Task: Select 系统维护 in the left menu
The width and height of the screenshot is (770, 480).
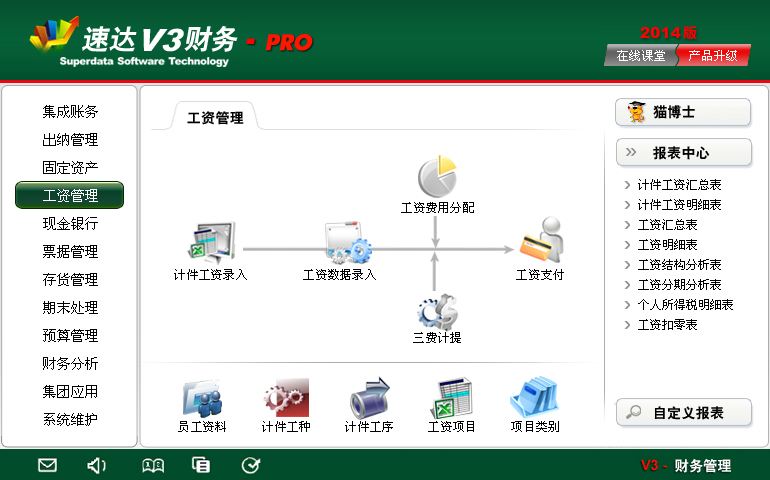Action: (x=70, y=420)
